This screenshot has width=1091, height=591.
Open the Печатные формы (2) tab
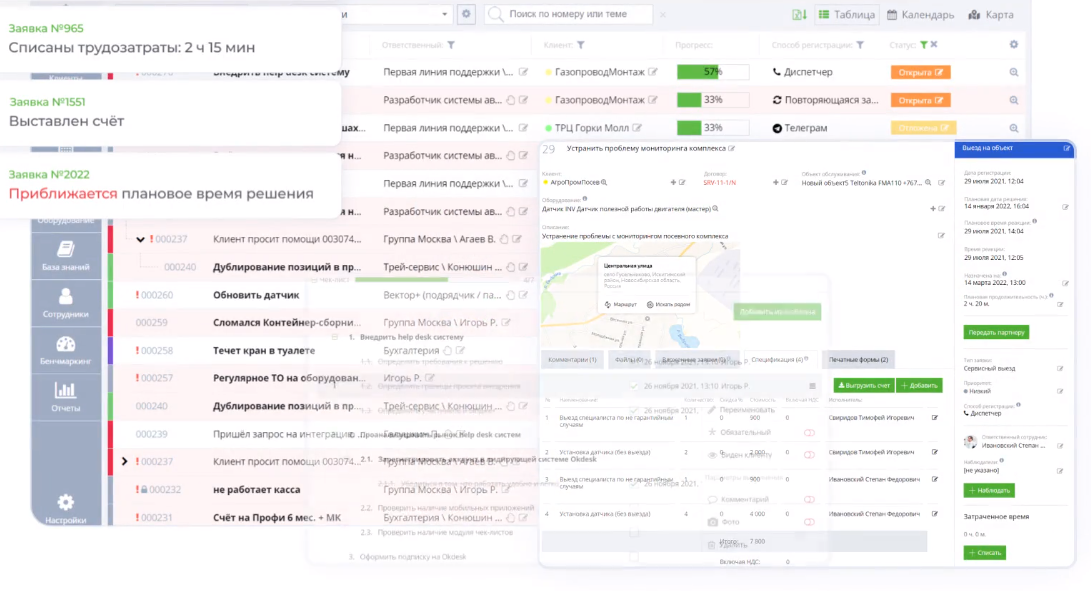(x=859, y=360)
